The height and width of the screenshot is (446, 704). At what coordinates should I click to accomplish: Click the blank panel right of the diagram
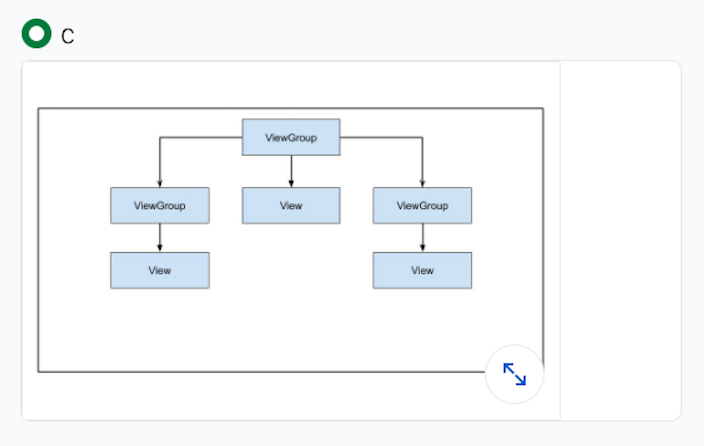(620, 240)
